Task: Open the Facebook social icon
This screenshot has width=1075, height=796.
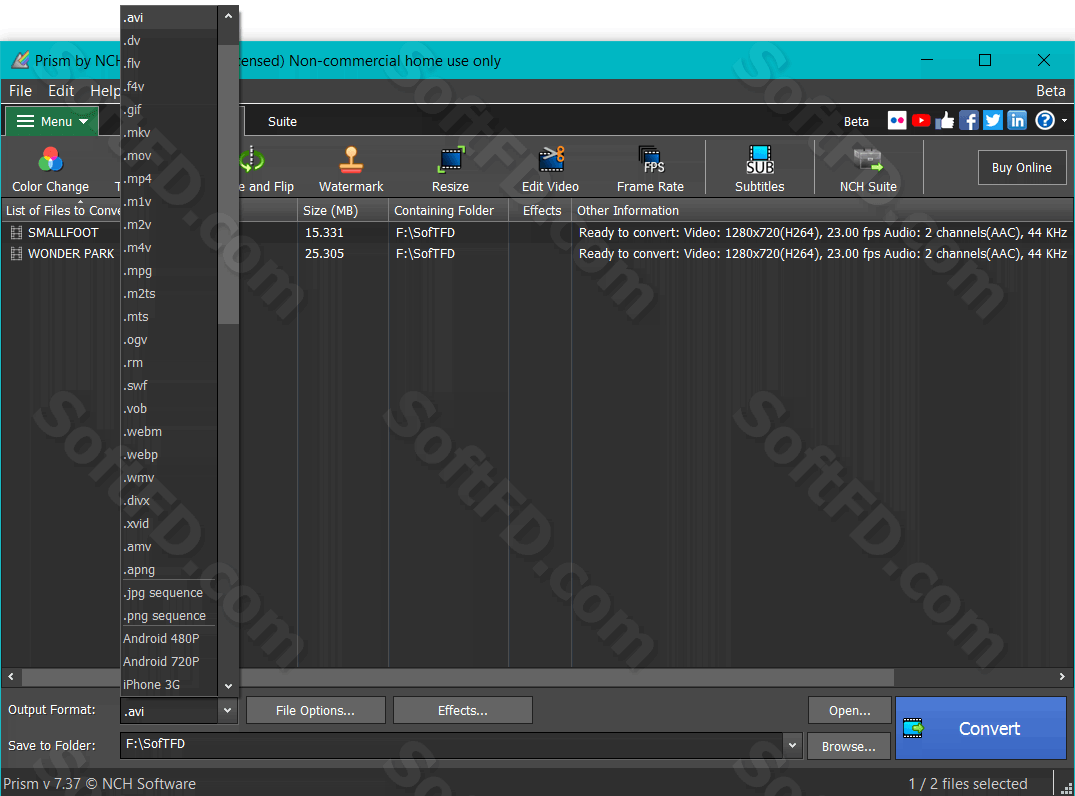Action: tap(969, 121)
